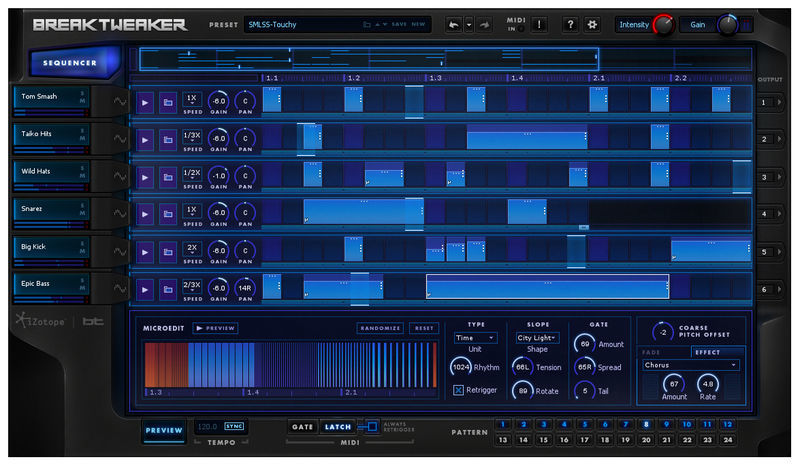The height and width of the screenshot is (466, 800).
Task: Click the Epic Bass 14R pan knob
Action: point(245,288)
